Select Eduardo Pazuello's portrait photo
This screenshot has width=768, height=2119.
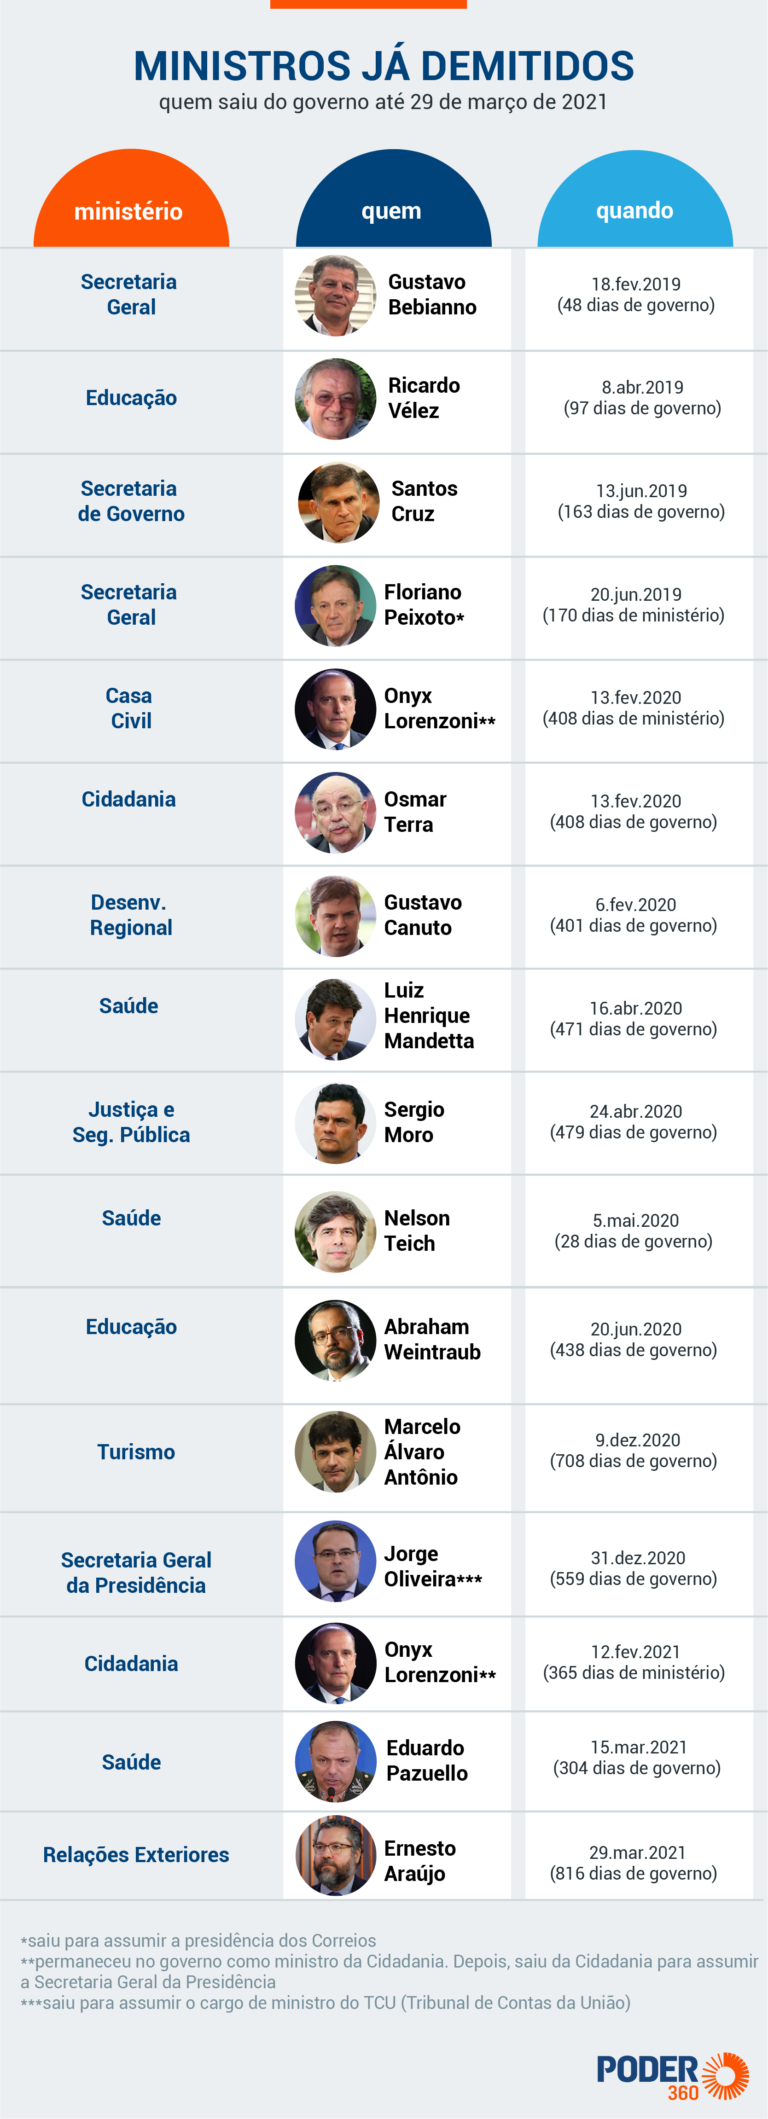pyautogui.click(x=336, y=1760)
